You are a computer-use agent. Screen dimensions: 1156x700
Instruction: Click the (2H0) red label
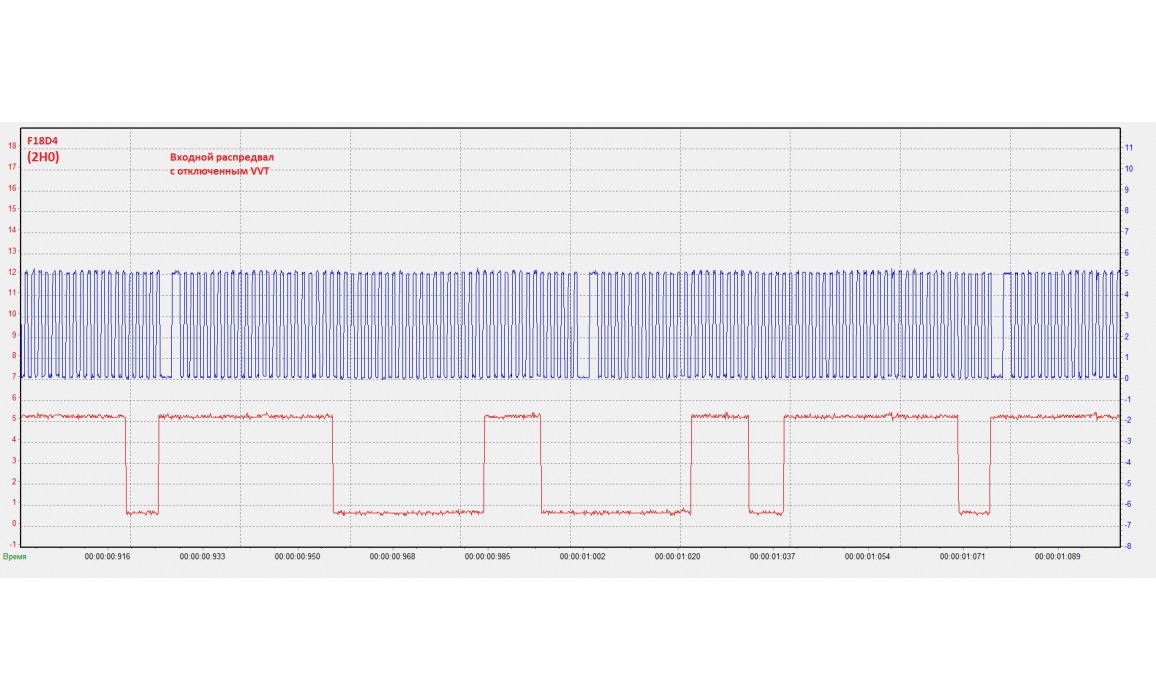point(43,157)
